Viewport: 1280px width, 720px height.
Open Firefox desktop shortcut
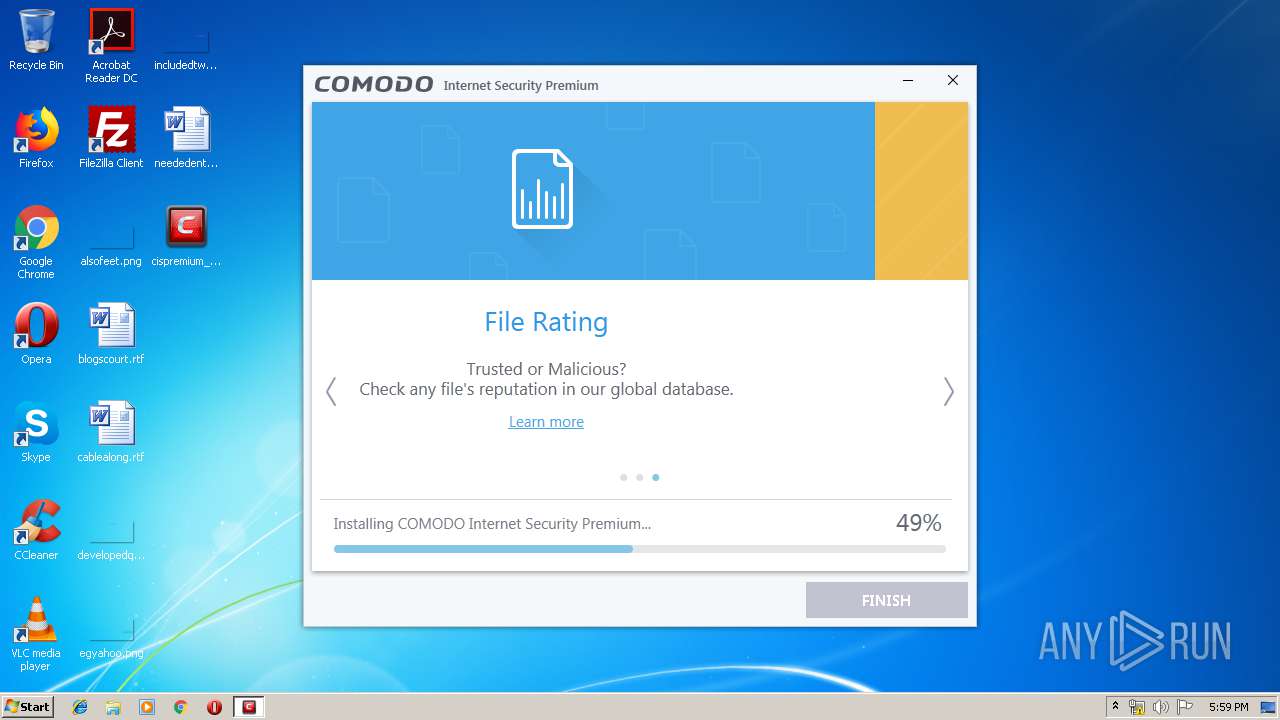(x=36, y=138)
